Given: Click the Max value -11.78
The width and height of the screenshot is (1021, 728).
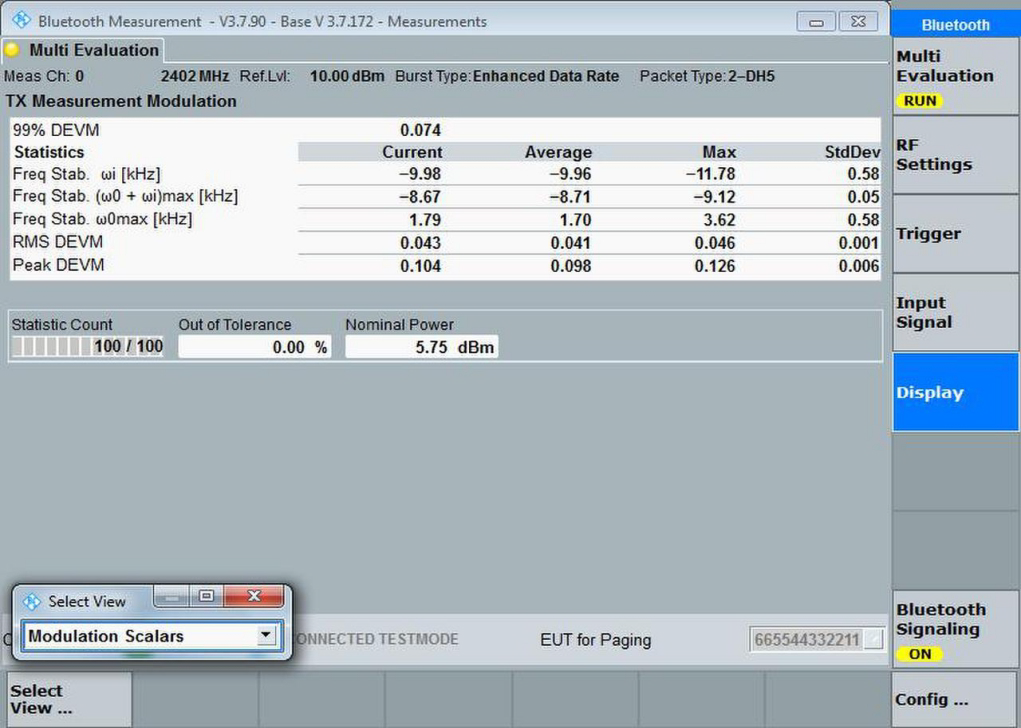Looking at the screenshot, I should pos(710,175).
